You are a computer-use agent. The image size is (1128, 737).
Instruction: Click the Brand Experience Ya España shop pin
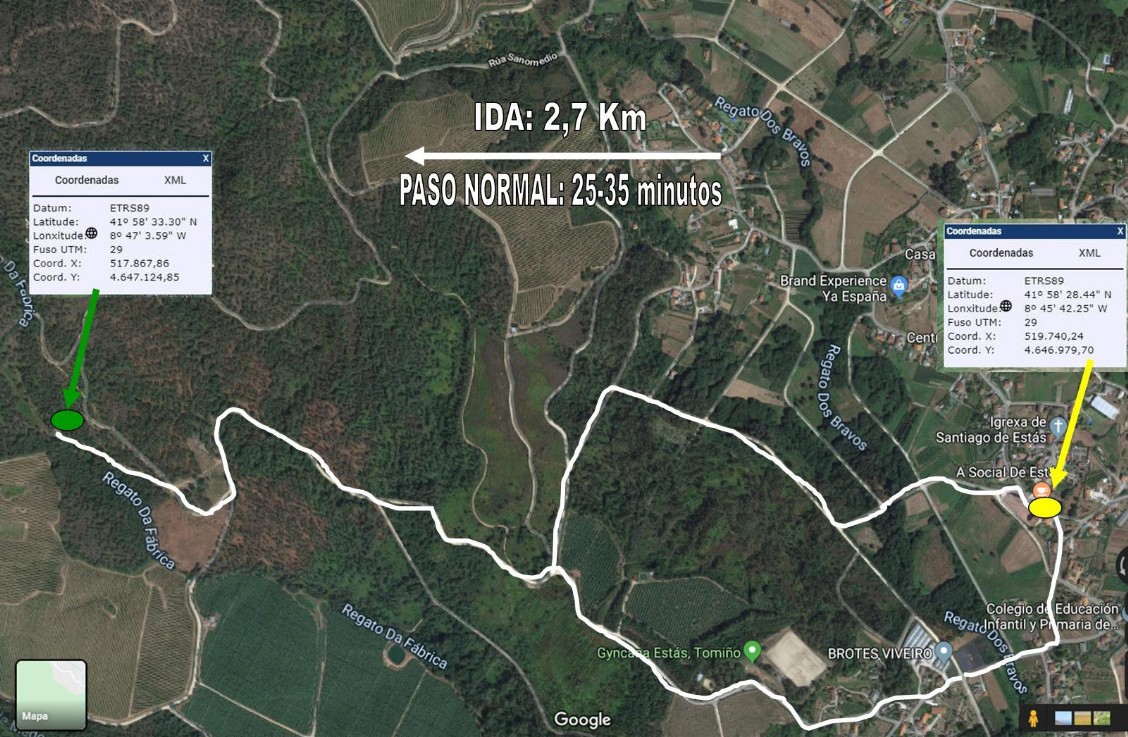(899, 286)
